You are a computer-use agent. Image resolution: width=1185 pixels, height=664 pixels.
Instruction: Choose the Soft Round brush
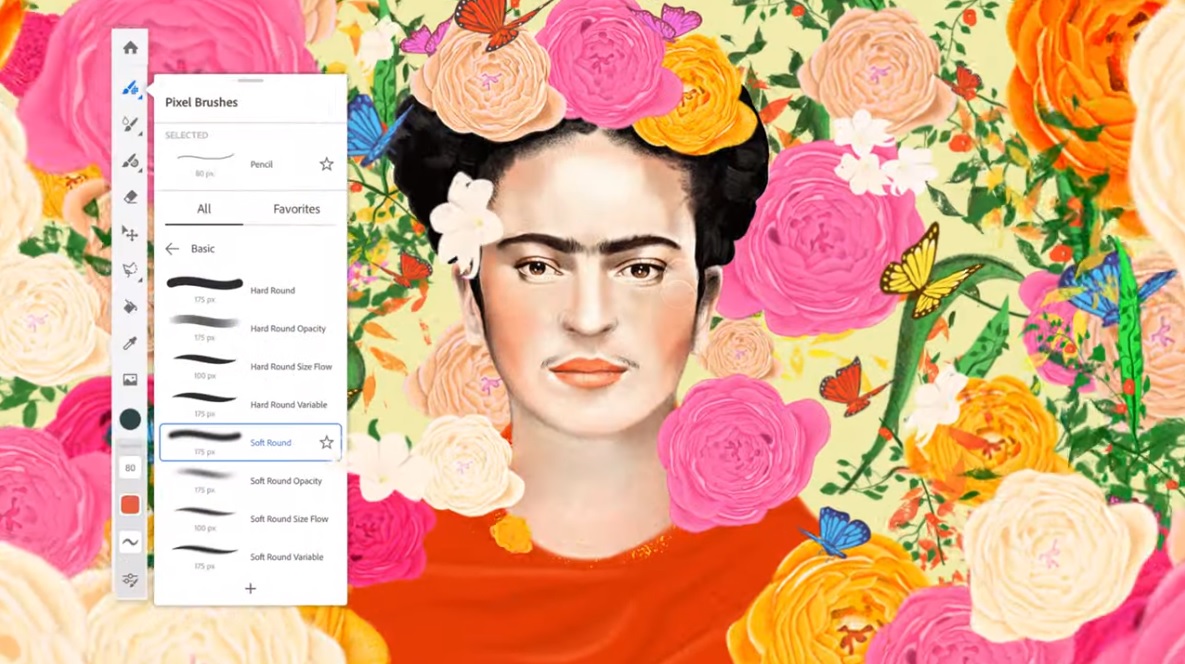point(250,443)
